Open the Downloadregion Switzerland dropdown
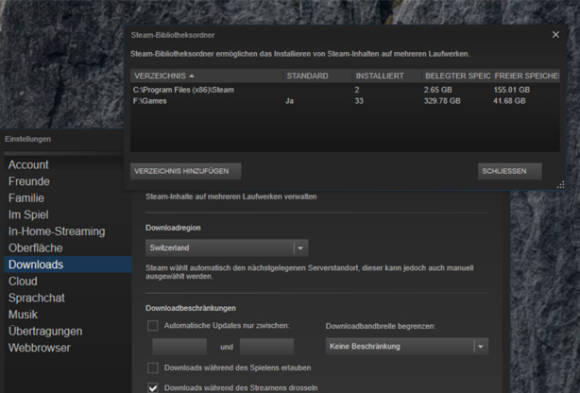 227,248
